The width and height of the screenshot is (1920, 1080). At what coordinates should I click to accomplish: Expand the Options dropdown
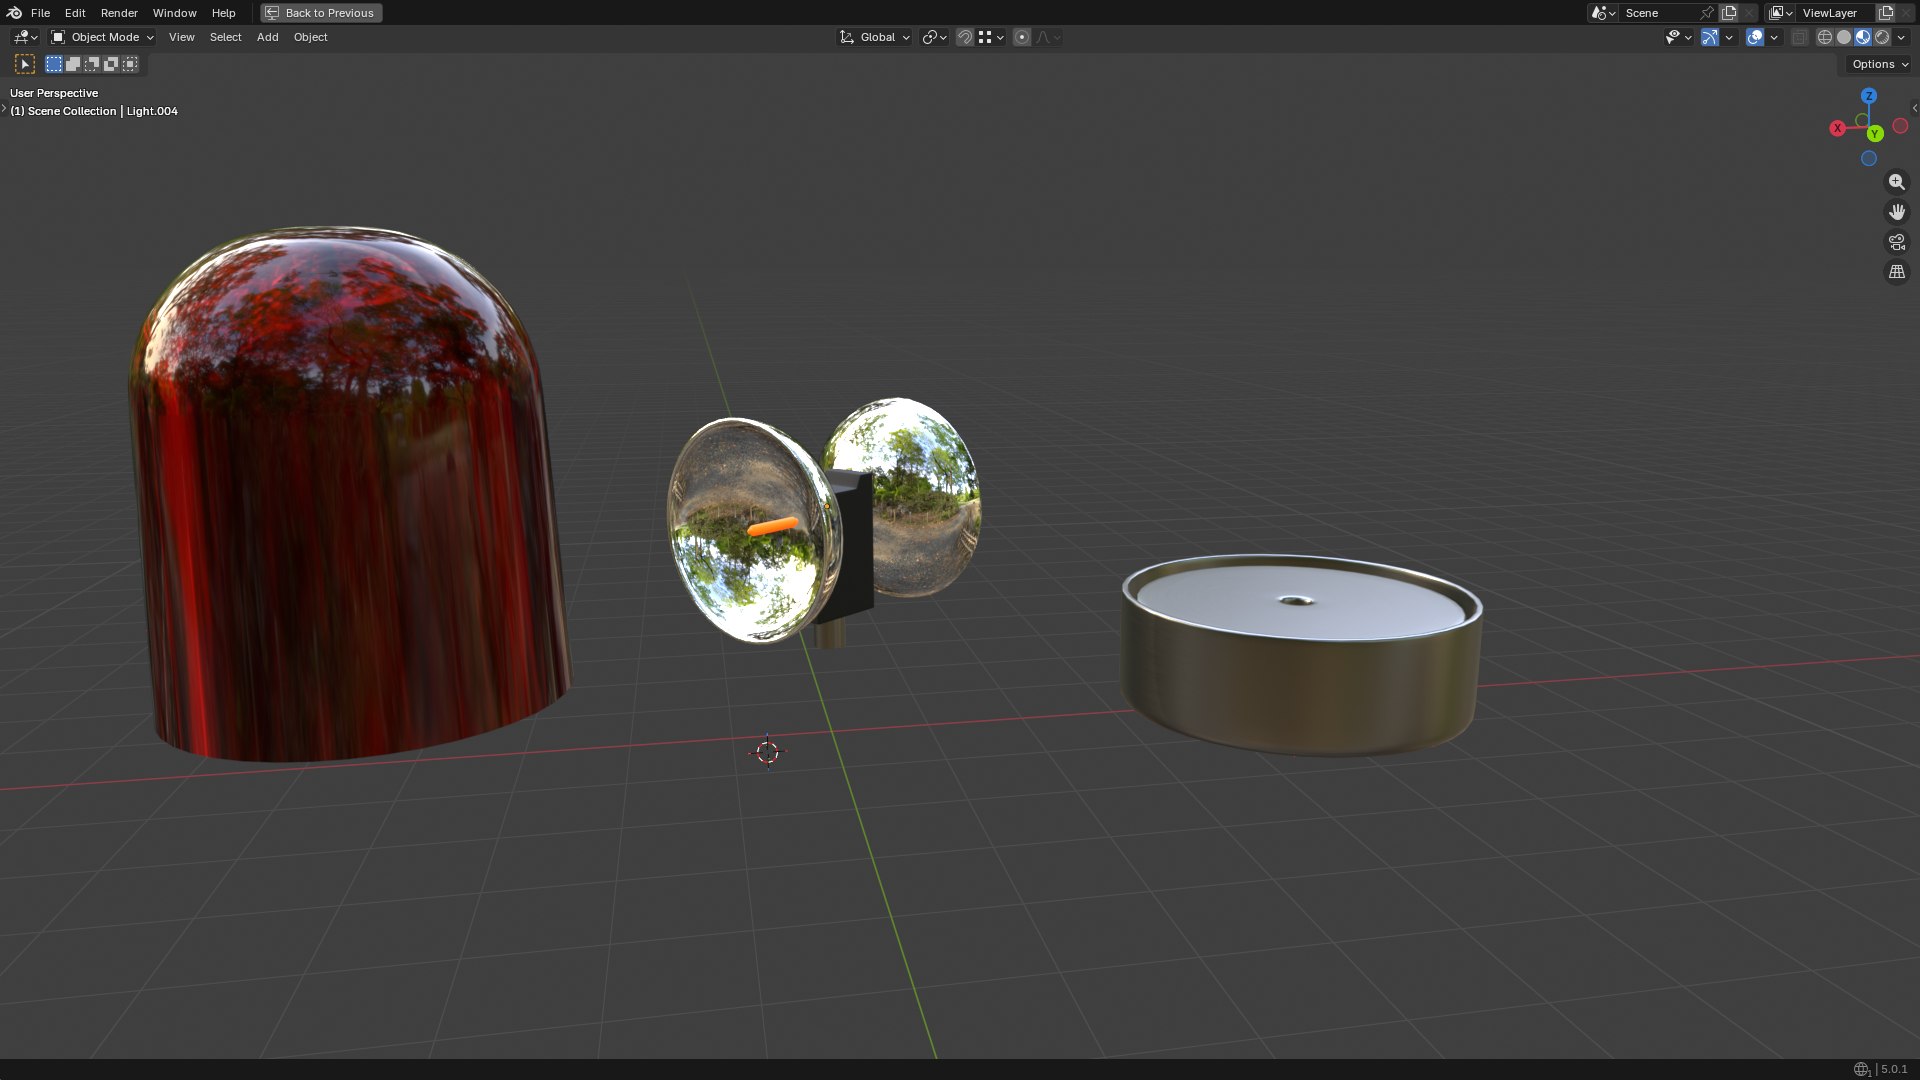[x=1880, y=64]
